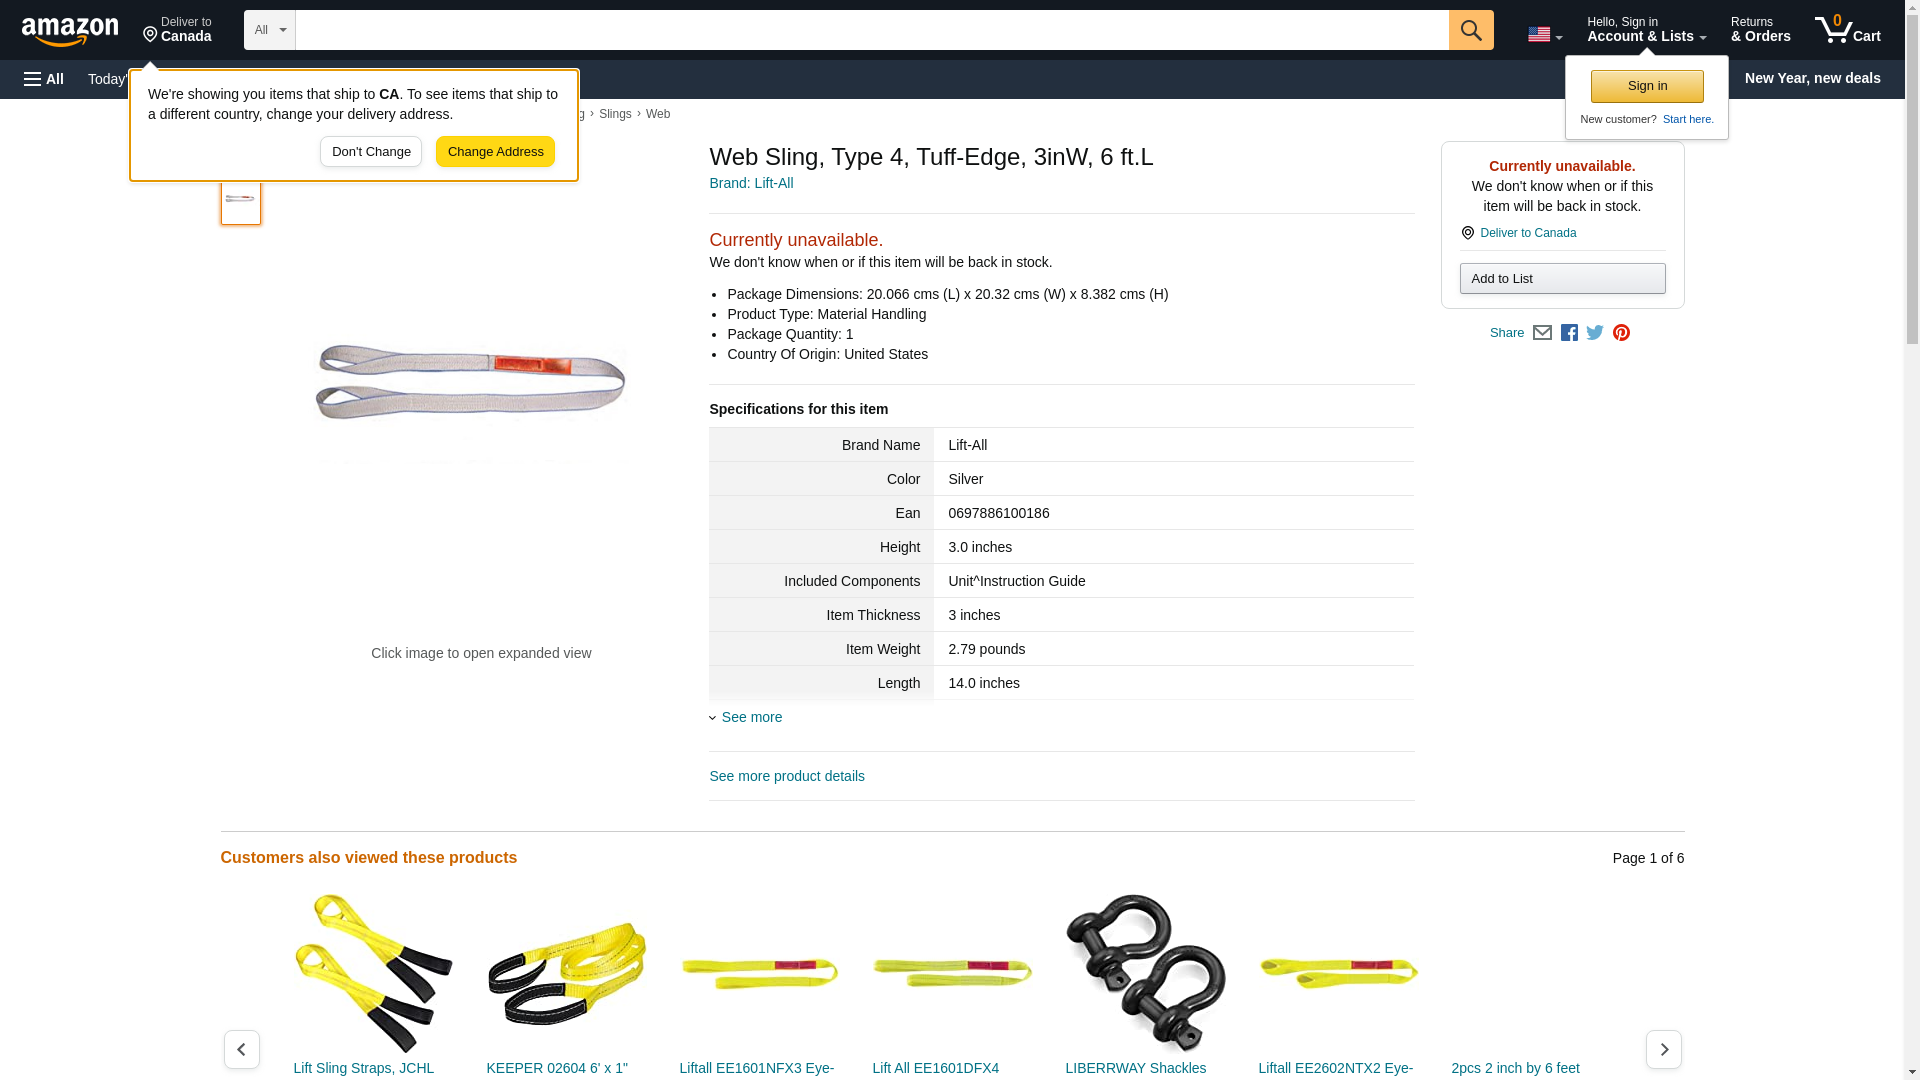
Task: Open the Amazon logo home link
Action: (x=70, y=31)
